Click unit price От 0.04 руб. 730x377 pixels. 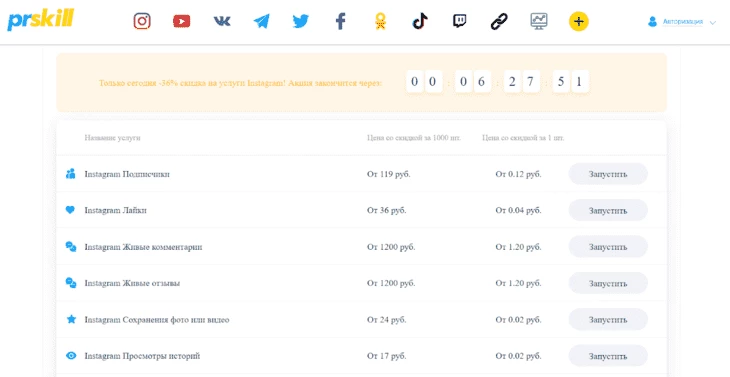pos(518,210)
